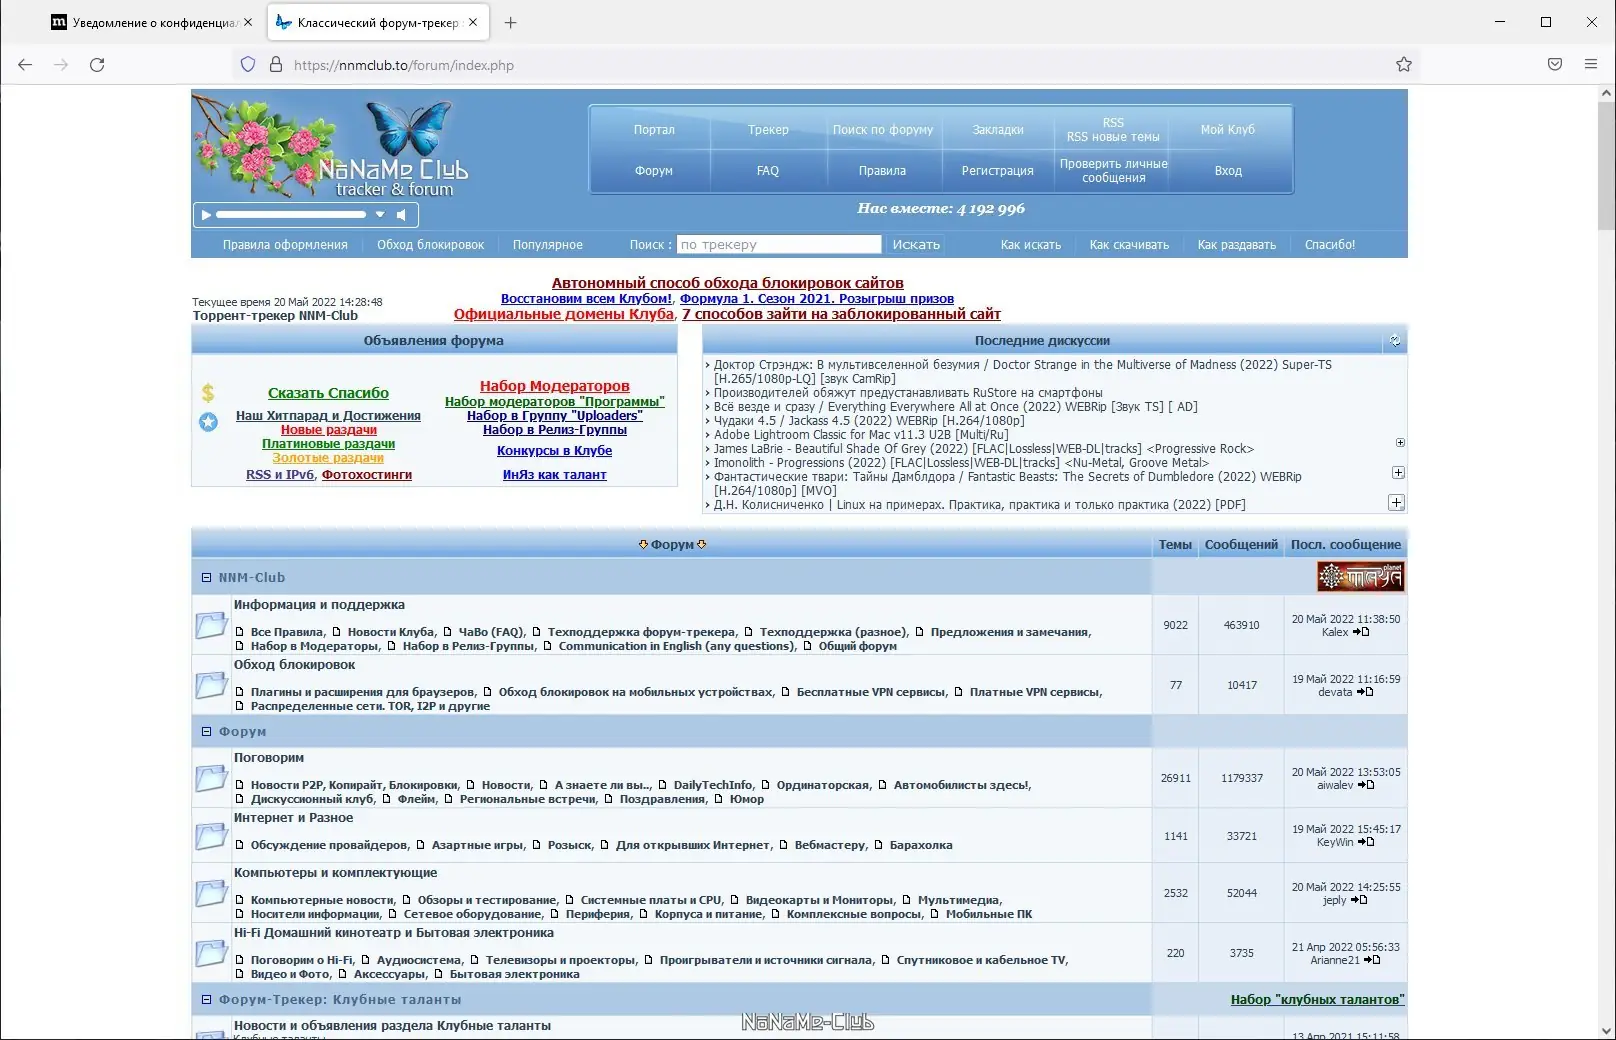The height and width of the screenshot is (1040, 1616).
Task: Click the yellow sort arrow beside Форум header
Action: [645, 545]
